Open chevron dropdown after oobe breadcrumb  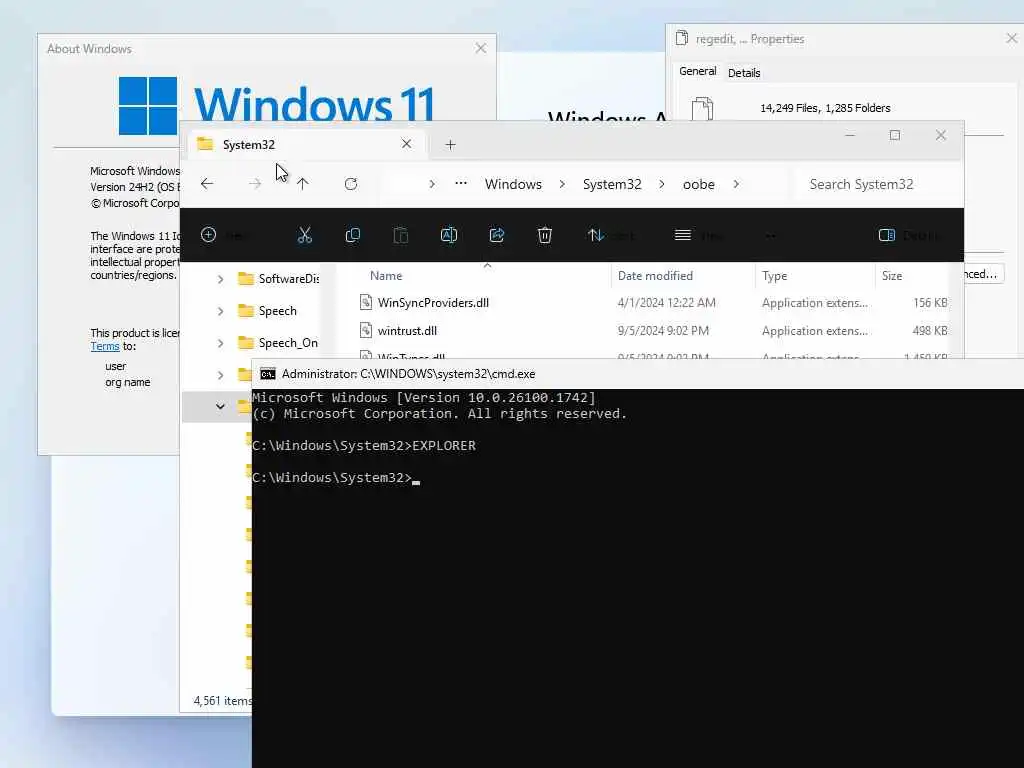click(x=736, y=184)
